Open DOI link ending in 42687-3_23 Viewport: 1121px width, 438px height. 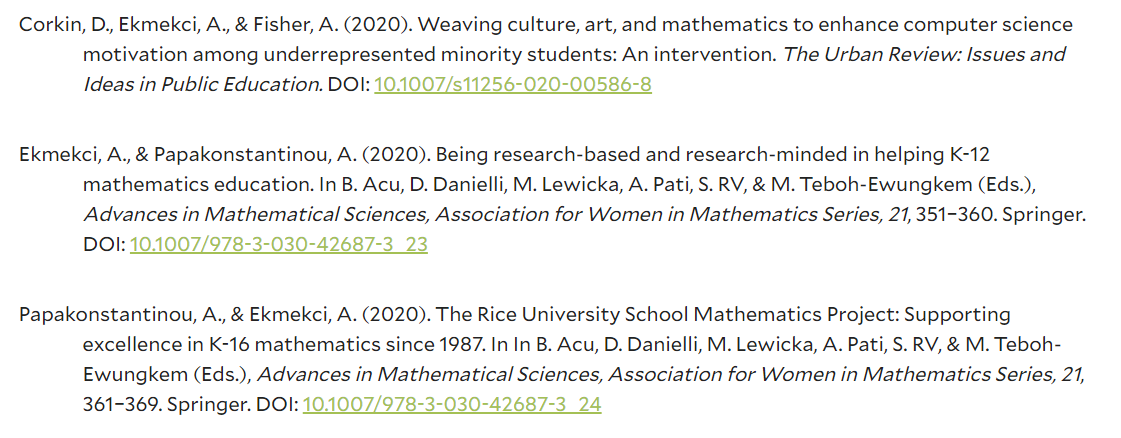[279, 244]
